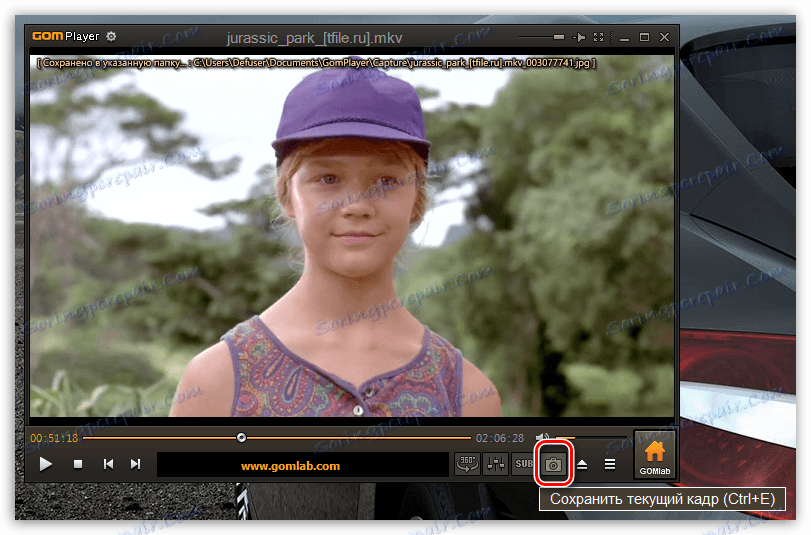Click the title jurassic_park_[tfile.ru].mkv
Image resolution: width=811 pixels, height=535 pixels.
314,38
